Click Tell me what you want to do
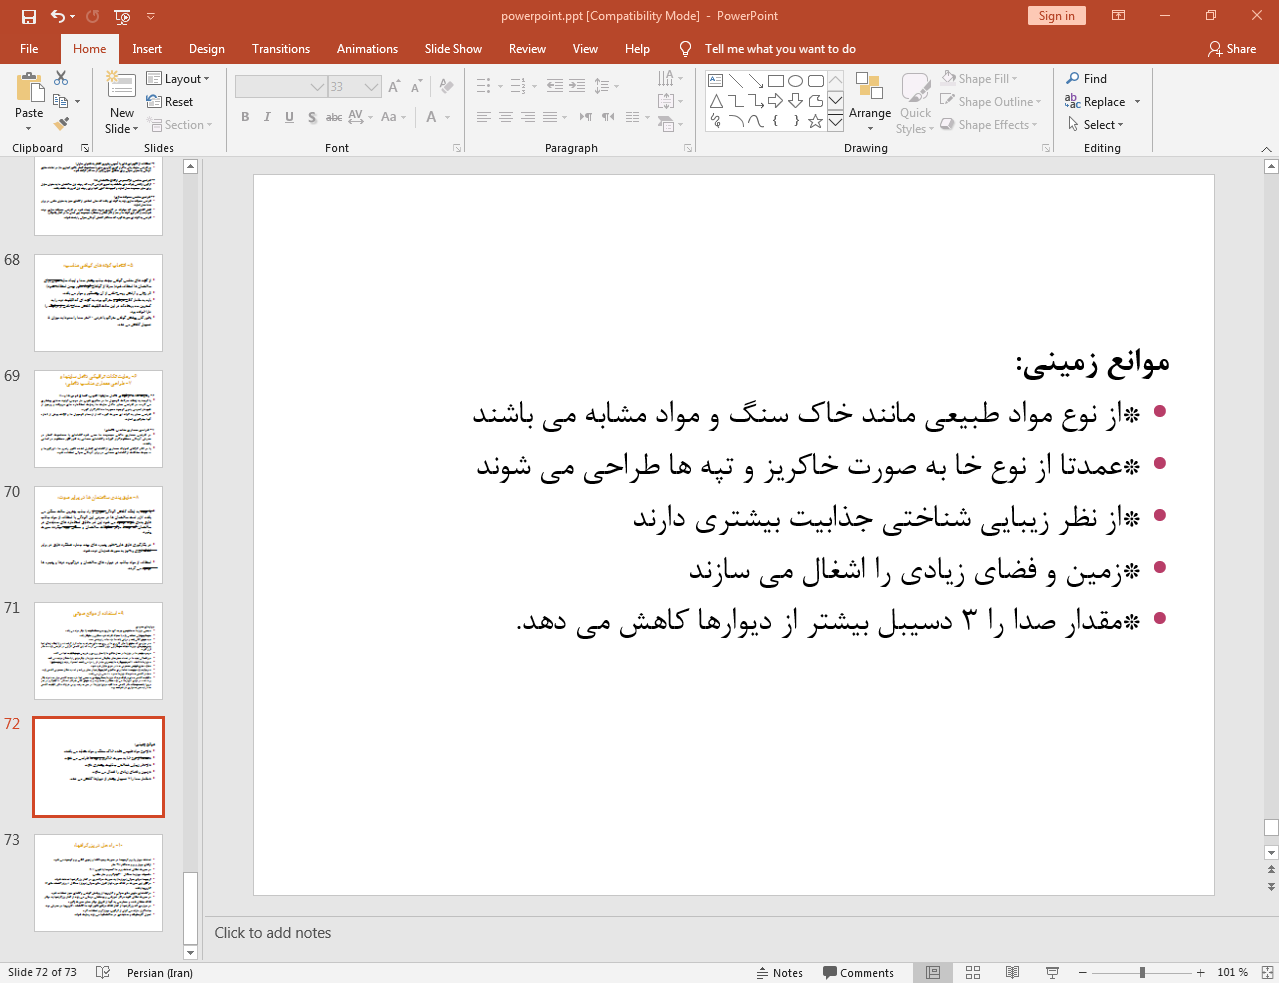The image size is (1279, 983). (780, 48)
